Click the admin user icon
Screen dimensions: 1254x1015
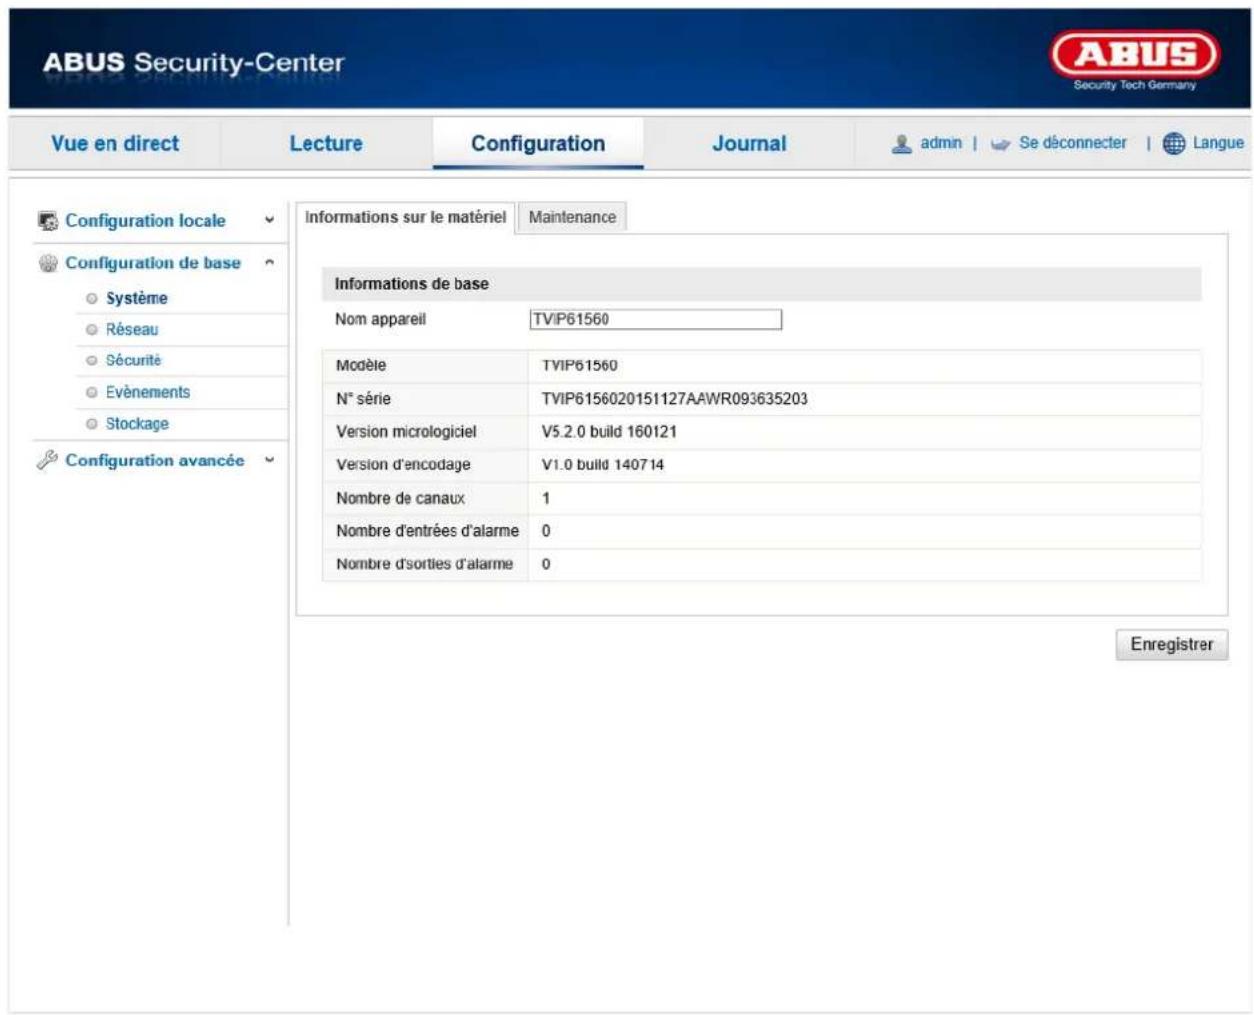902,144
